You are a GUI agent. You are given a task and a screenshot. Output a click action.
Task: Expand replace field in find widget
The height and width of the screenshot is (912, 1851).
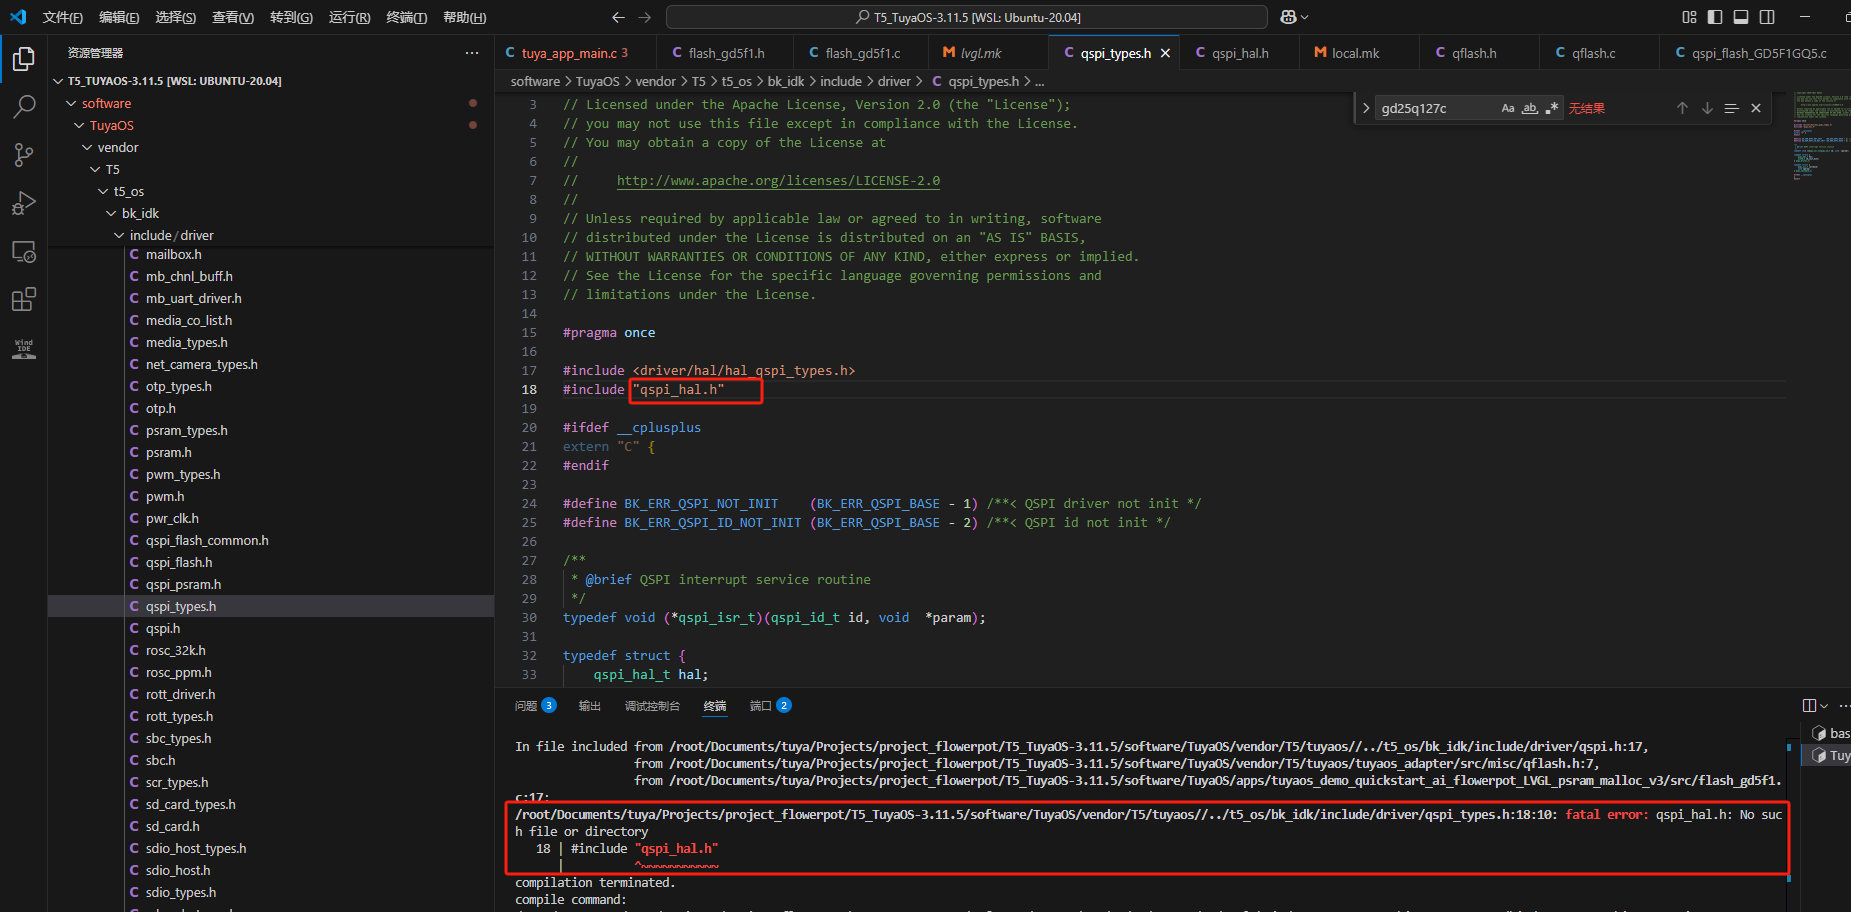[x=1366, y=108]
